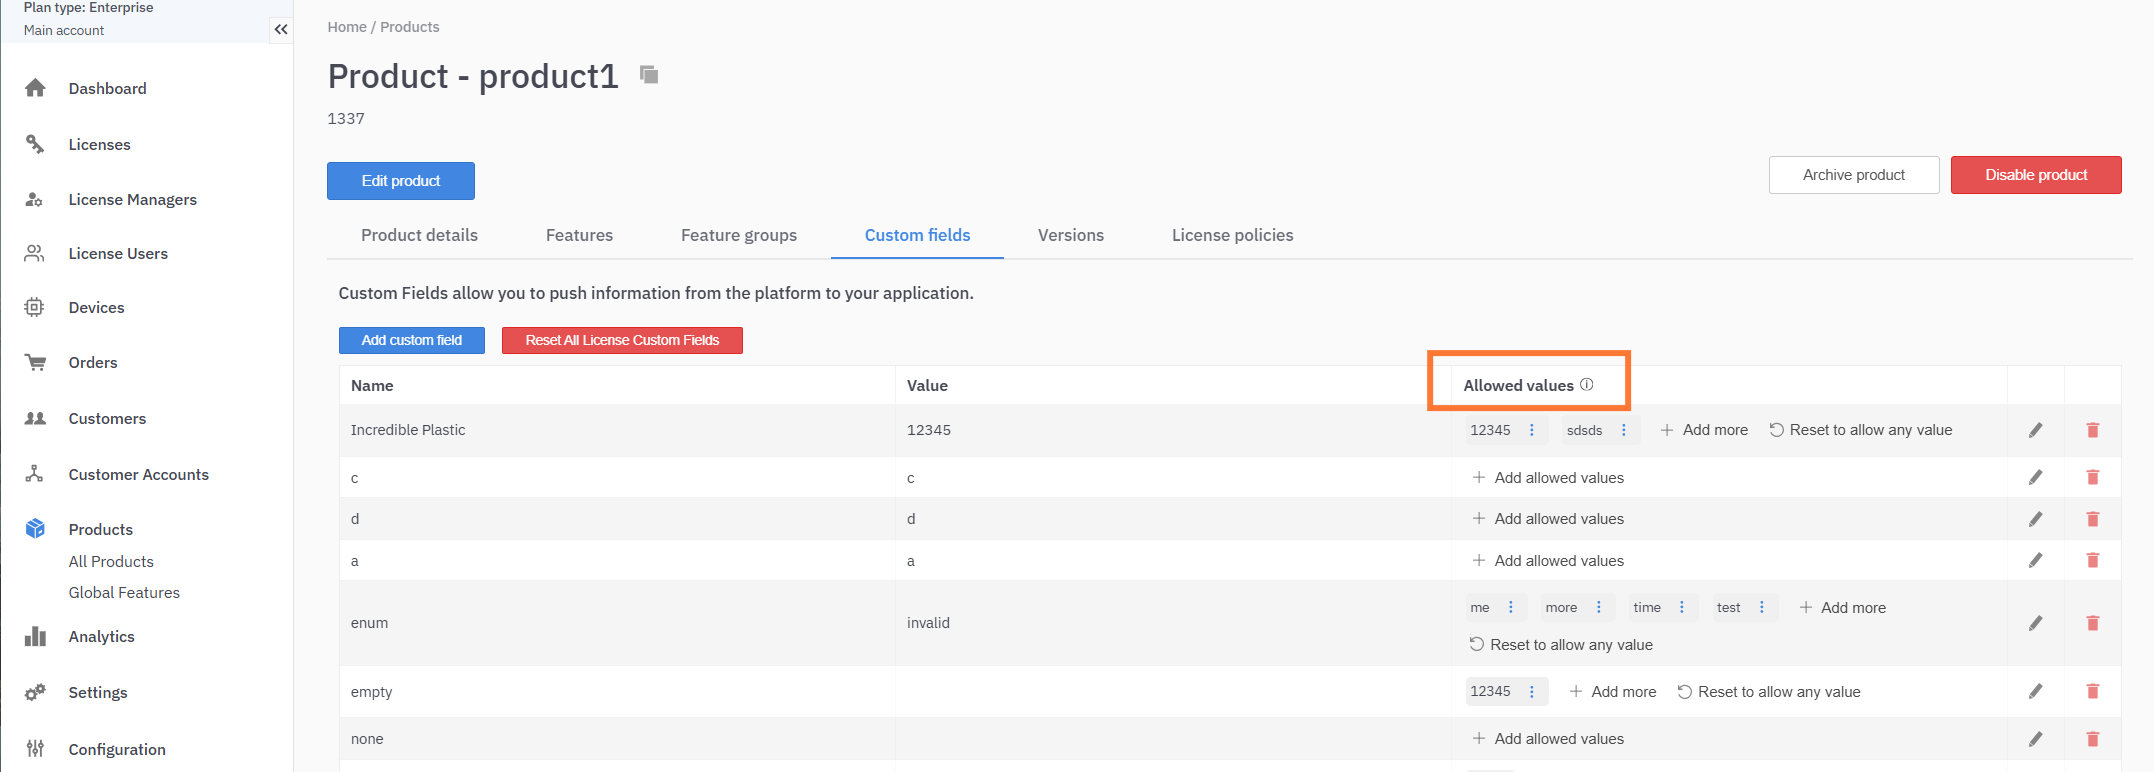The height and width of the screenshot is (772, 2154).
Task: Delete custom field c using trash icon
Action: pos(2092,478)
